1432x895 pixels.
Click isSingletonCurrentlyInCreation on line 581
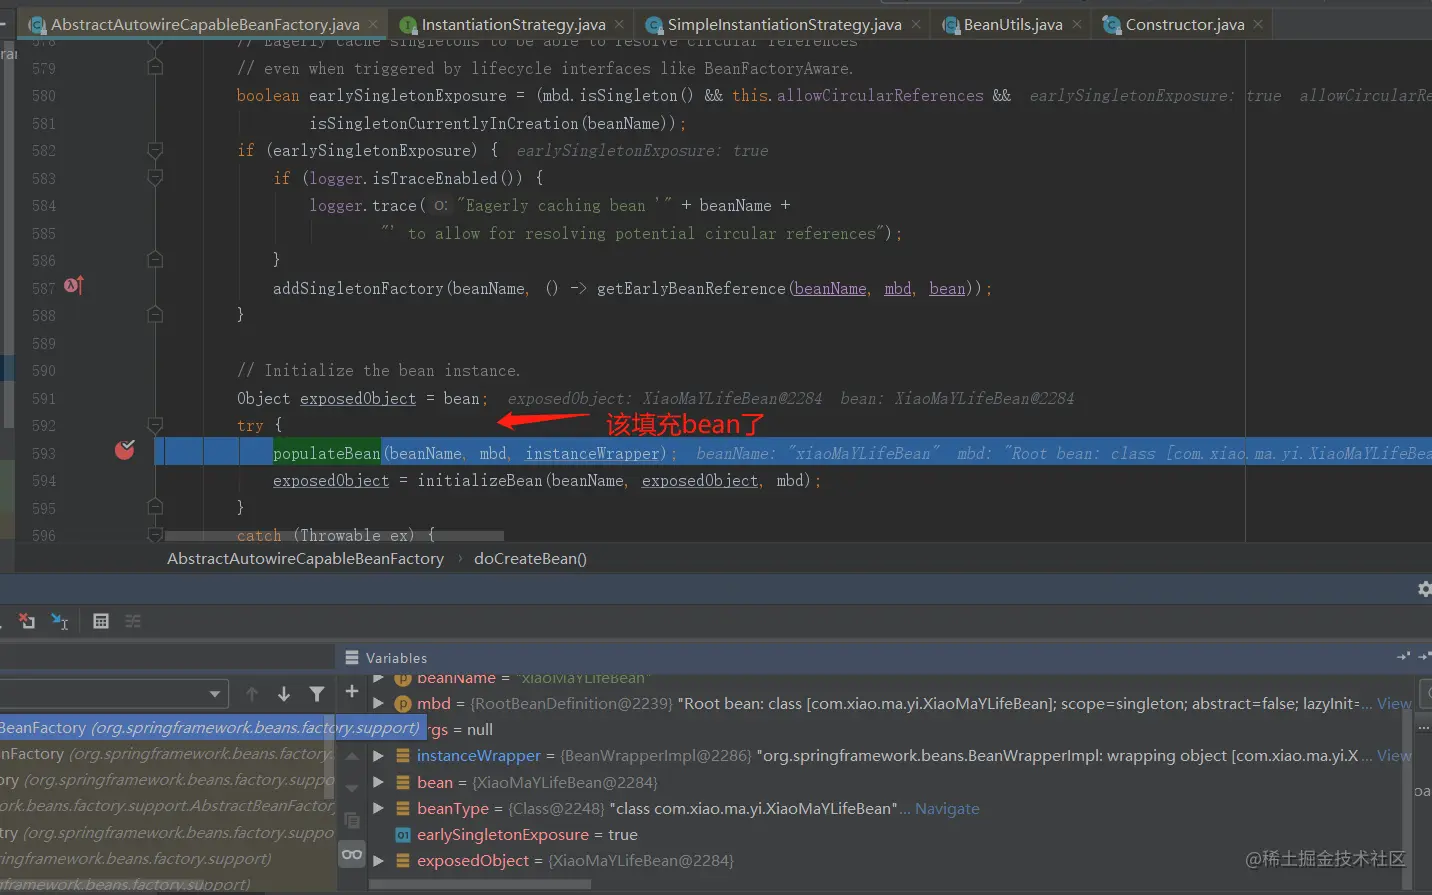(443, 124)
